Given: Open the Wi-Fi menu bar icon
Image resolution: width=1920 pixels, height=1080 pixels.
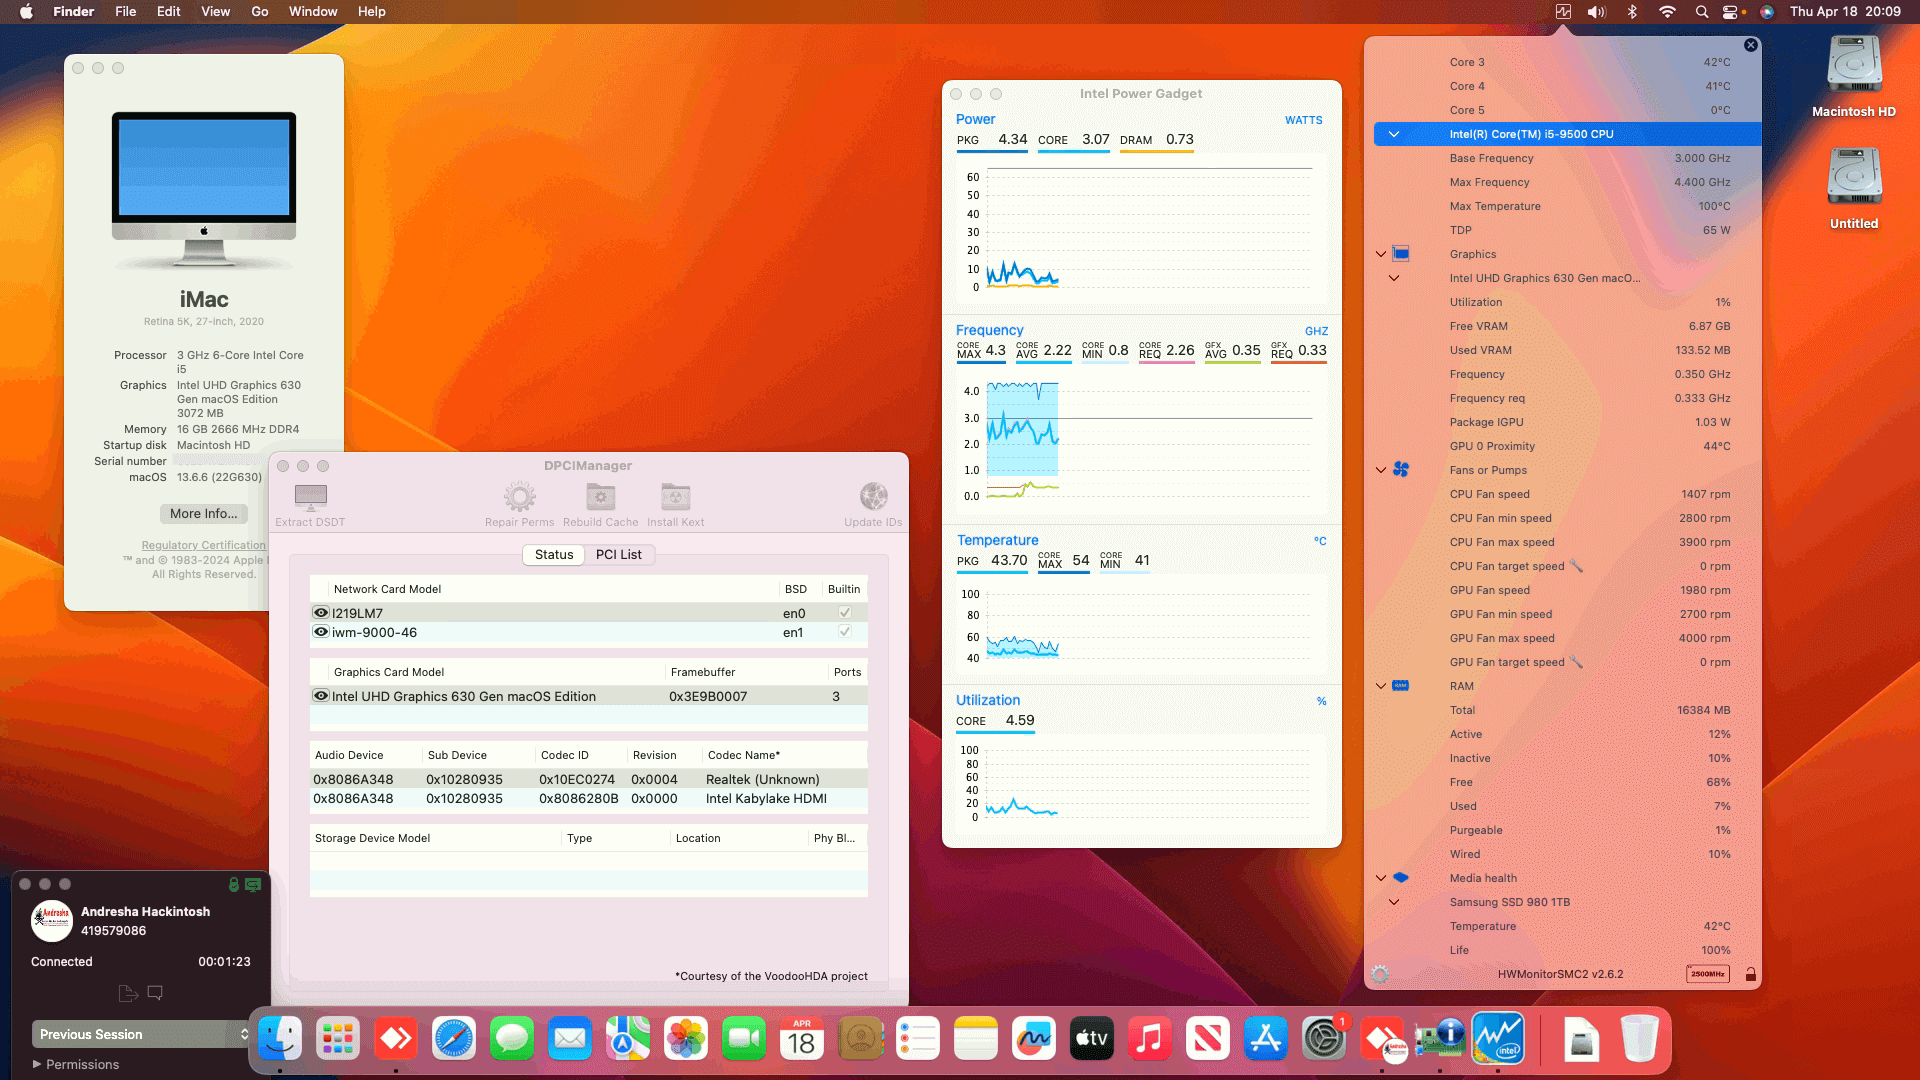Looking at the screenshot, I should coord(1668,12).
